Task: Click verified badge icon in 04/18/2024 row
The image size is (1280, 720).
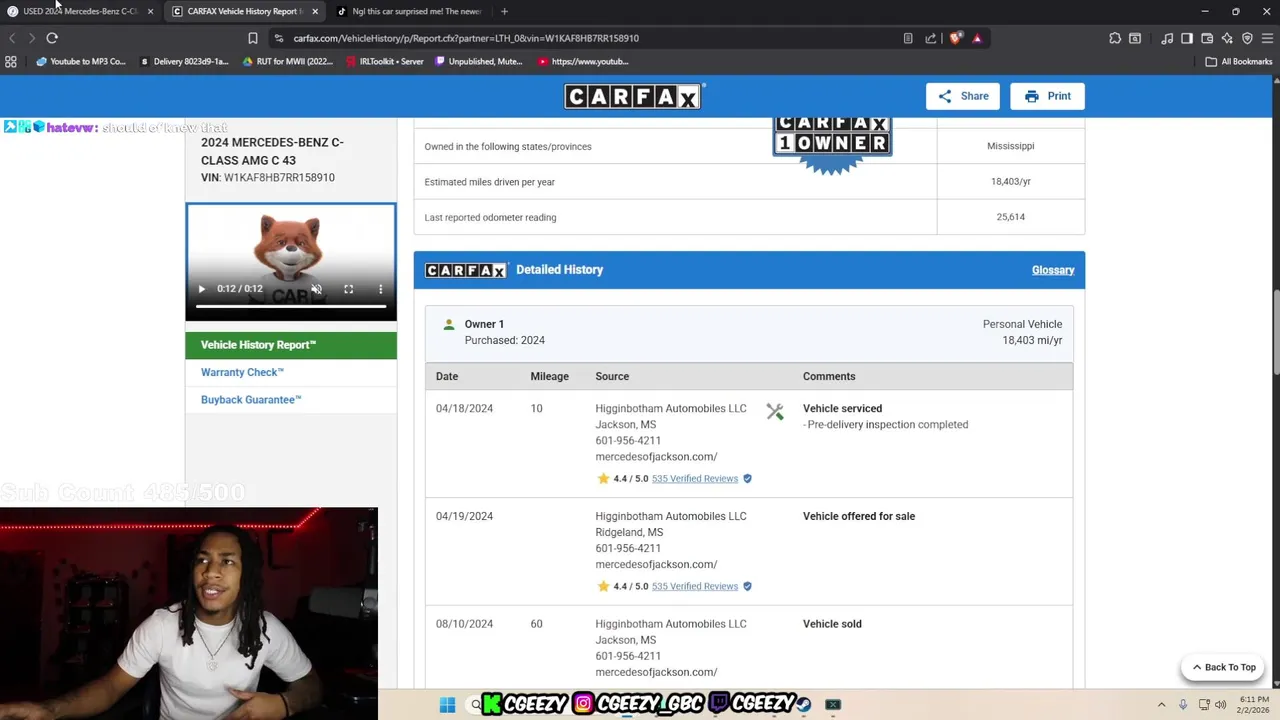Action: click(747, 479)
